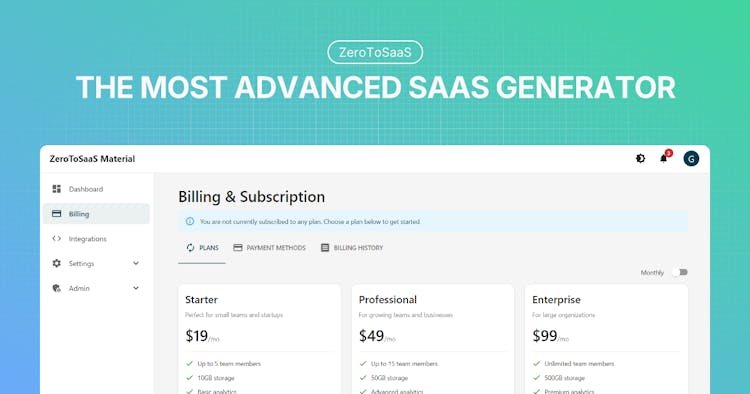Click the Integrations code brackets icon
The image size is (750, 394).
tap(56, 239)
